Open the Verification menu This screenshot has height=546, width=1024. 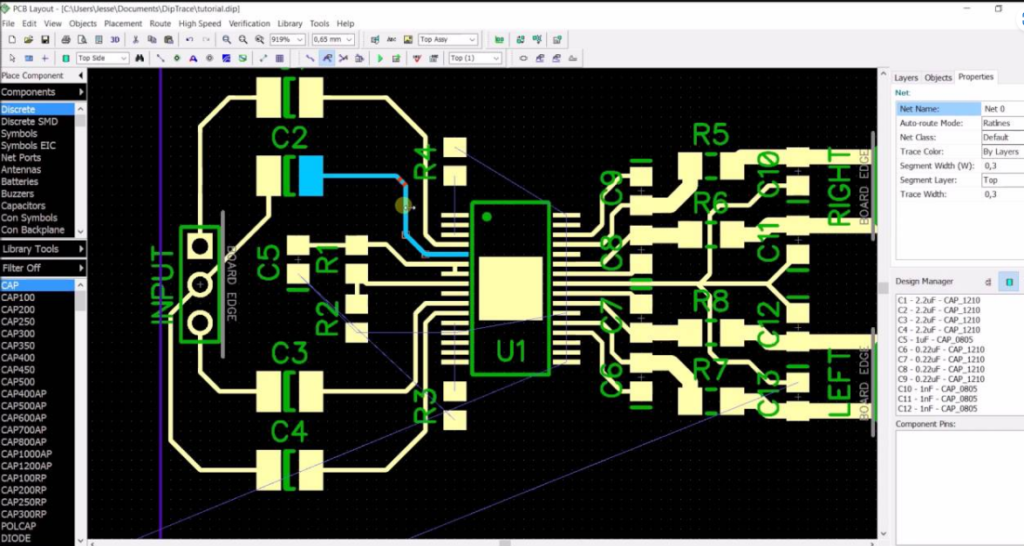point(249,23)
